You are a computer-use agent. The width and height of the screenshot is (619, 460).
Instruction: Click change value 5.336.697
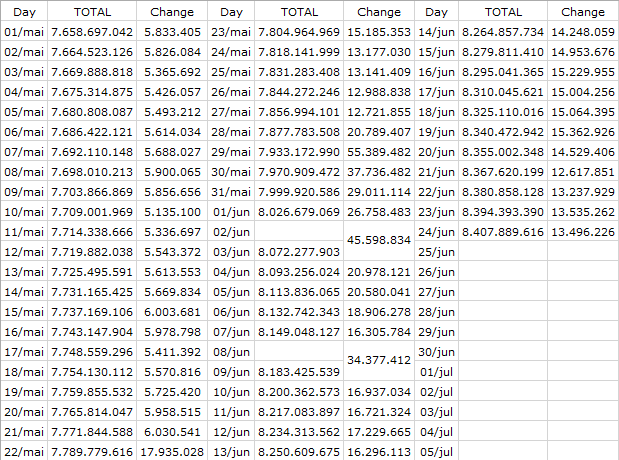[172, 232]
